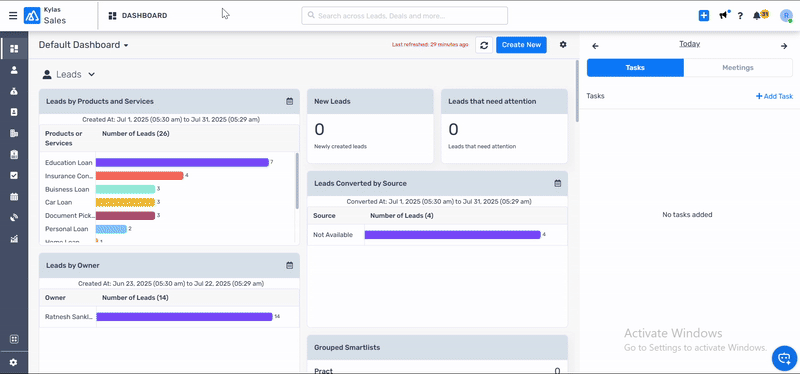Open dashboard settings gear icon

(x=563, y=44)
